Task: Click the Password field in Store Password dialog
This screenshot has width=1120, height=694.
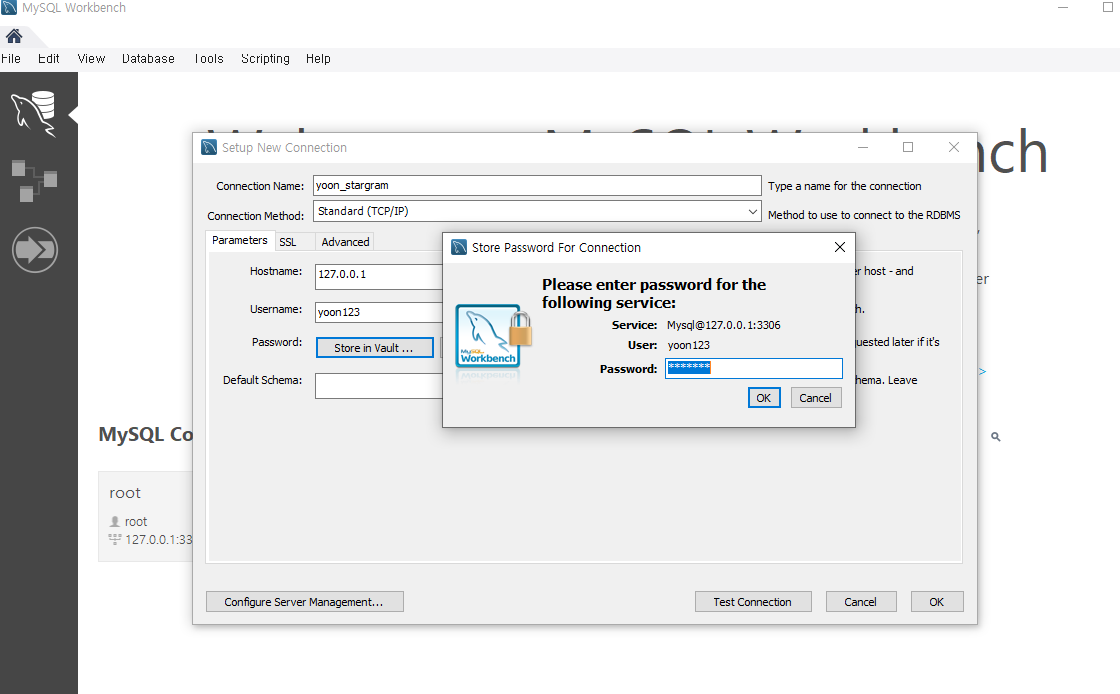Action: pyautogui.click(x=754, y=368)
